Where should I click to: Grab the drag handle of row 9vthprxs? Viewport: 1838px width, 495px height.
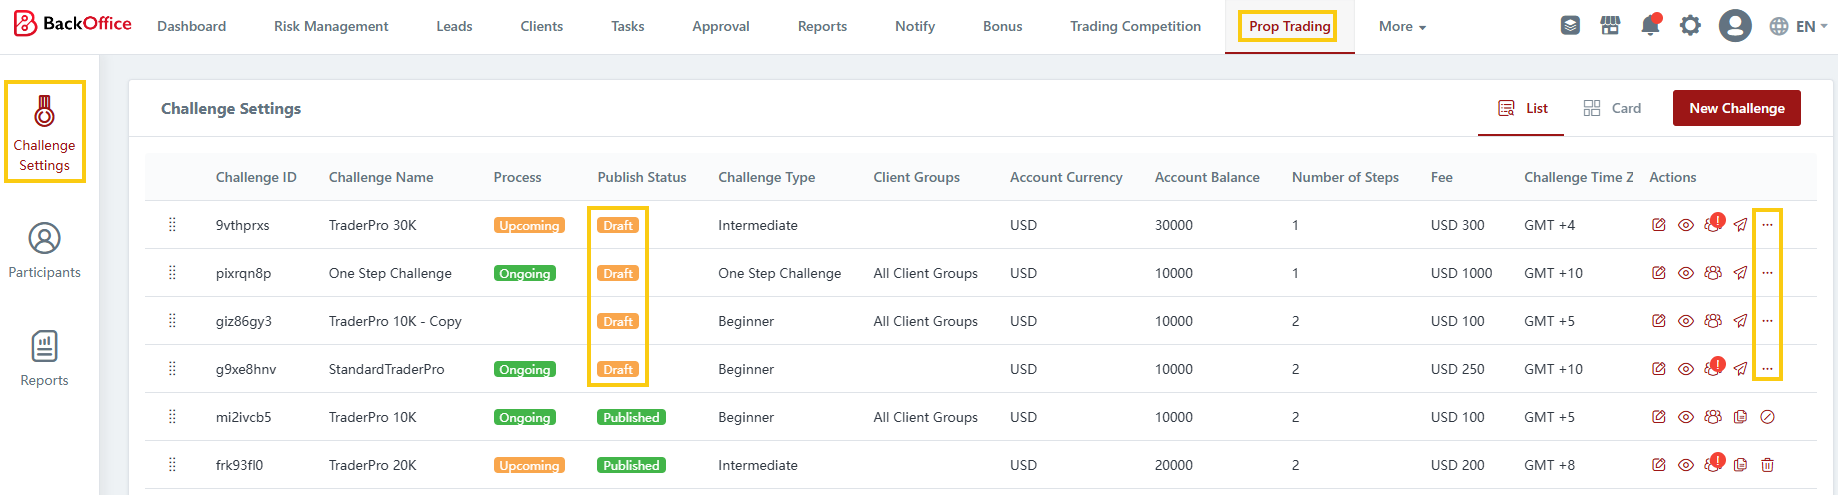click(172, 225)
